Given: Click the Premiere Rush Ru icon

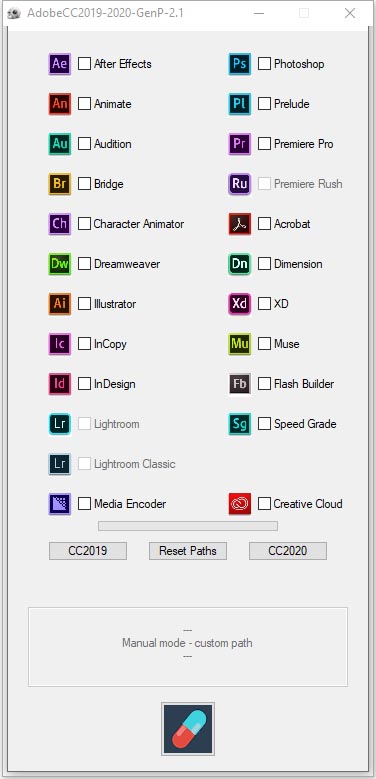Looking at the screenshot, I should pyautogui.click(x=240, y=184).
